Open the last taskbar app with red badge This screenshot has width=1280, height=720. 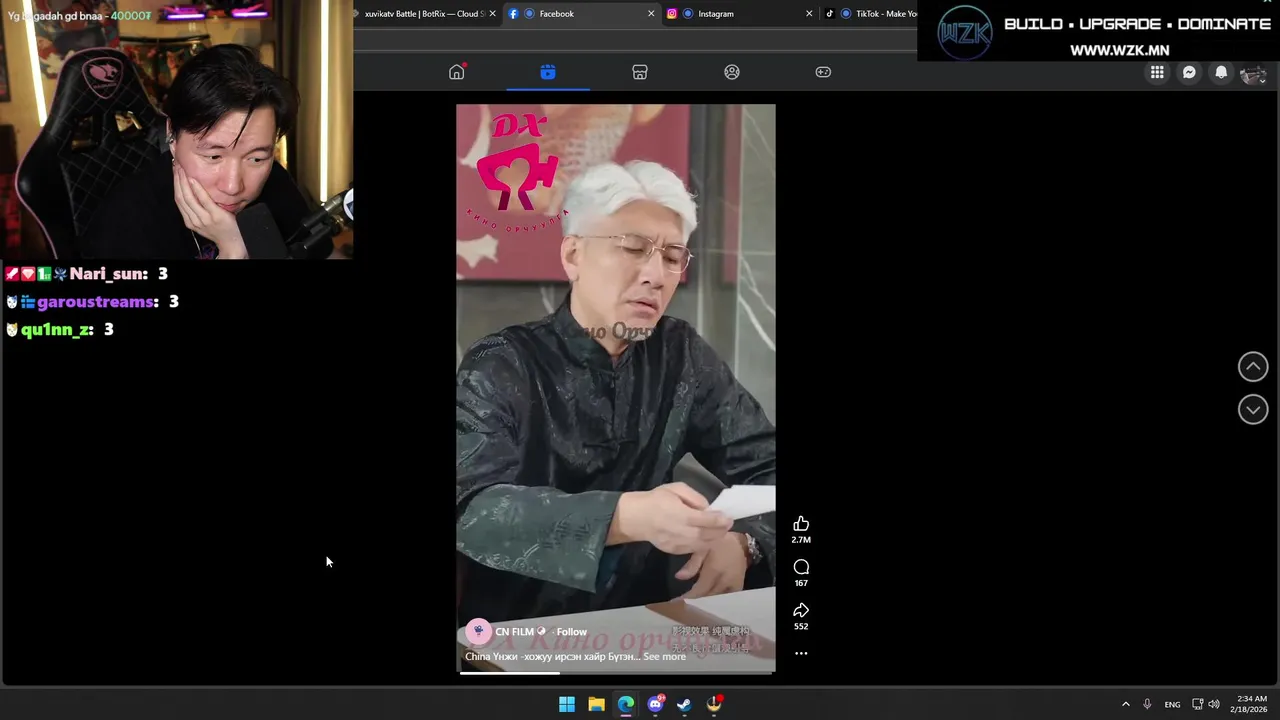[x=714, y=704]
